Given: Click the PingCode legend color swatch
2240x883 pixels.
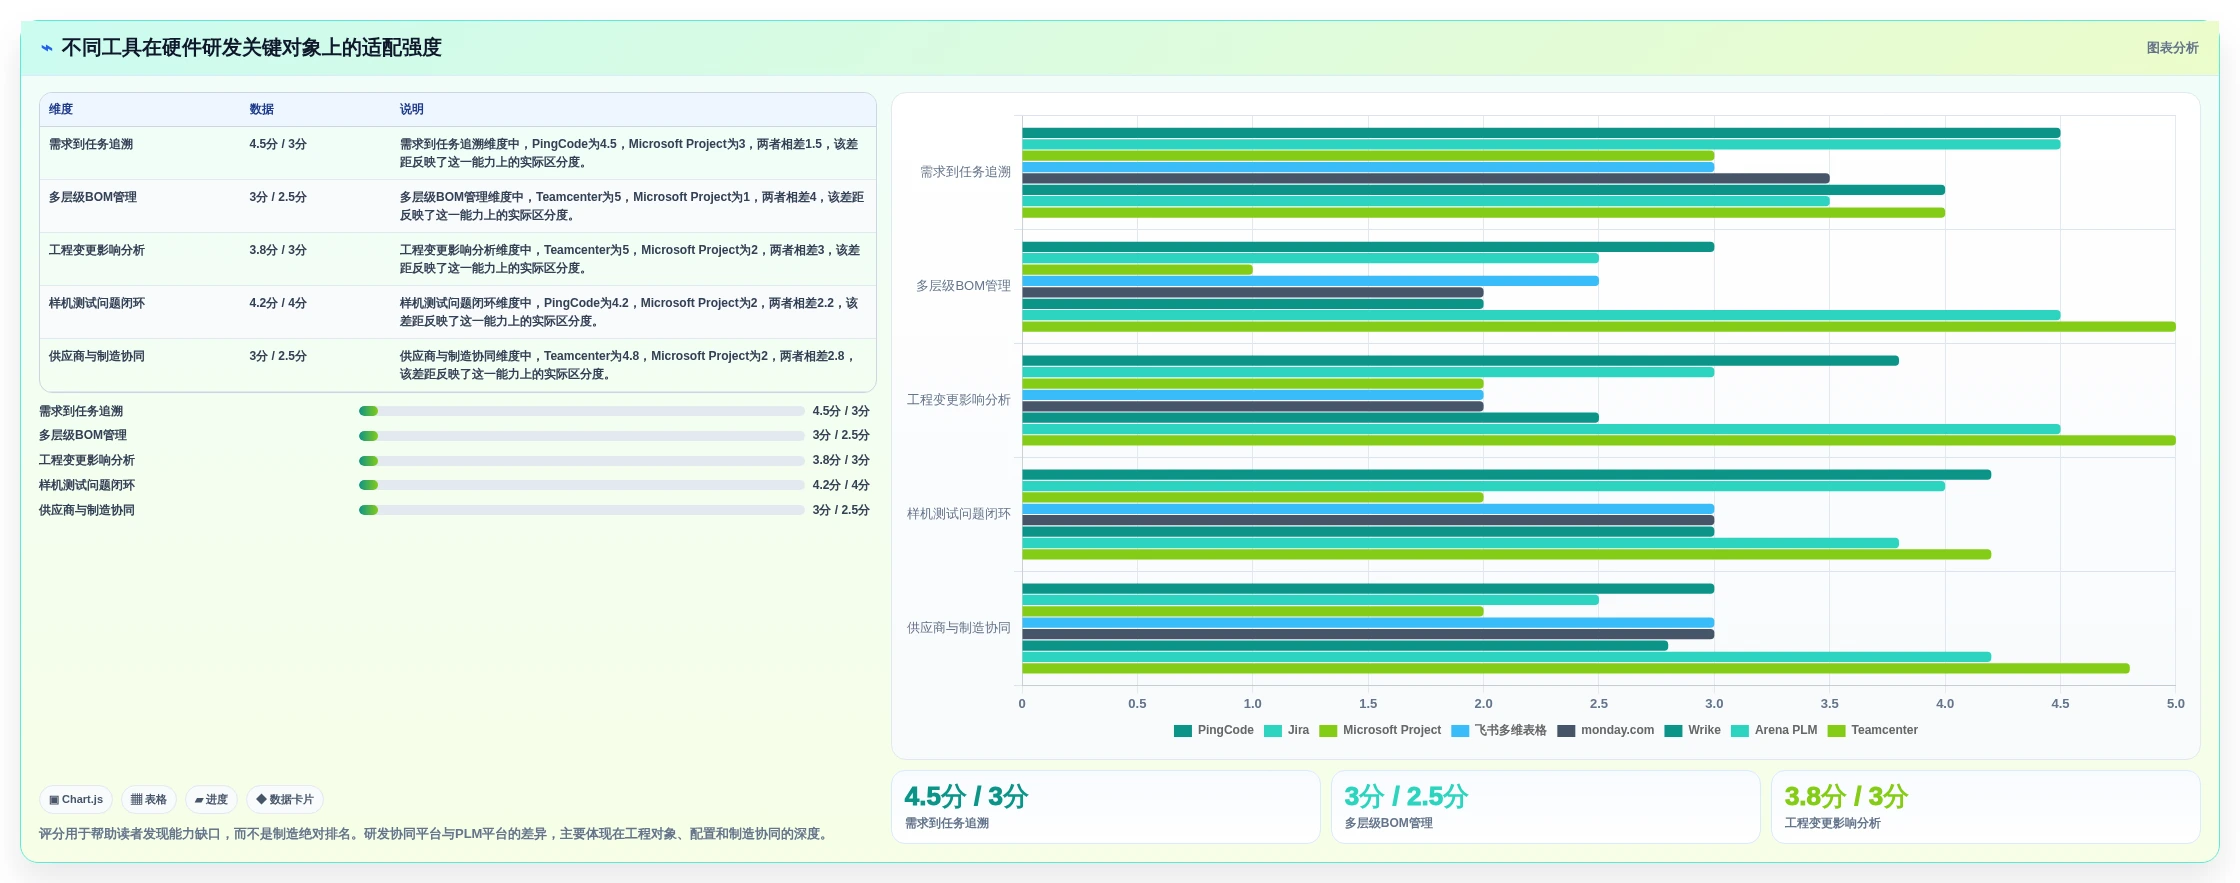Looking at the screenshot, I should pyautogui.click(x=1183, y=731).
